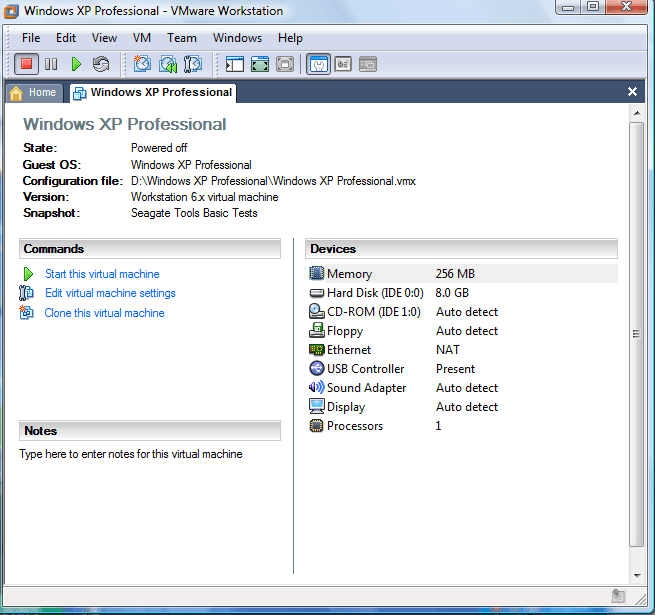Click Clone this virtual machine link

pyautogui.click(x=104, y=313)
